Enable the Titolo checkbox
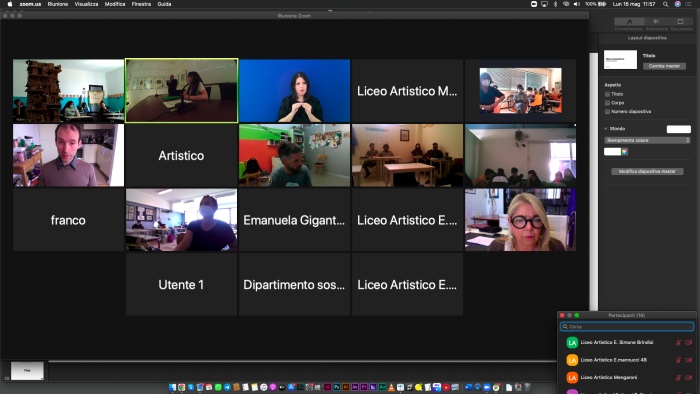This screenshot has height=394, width=700. pos(607,94)
